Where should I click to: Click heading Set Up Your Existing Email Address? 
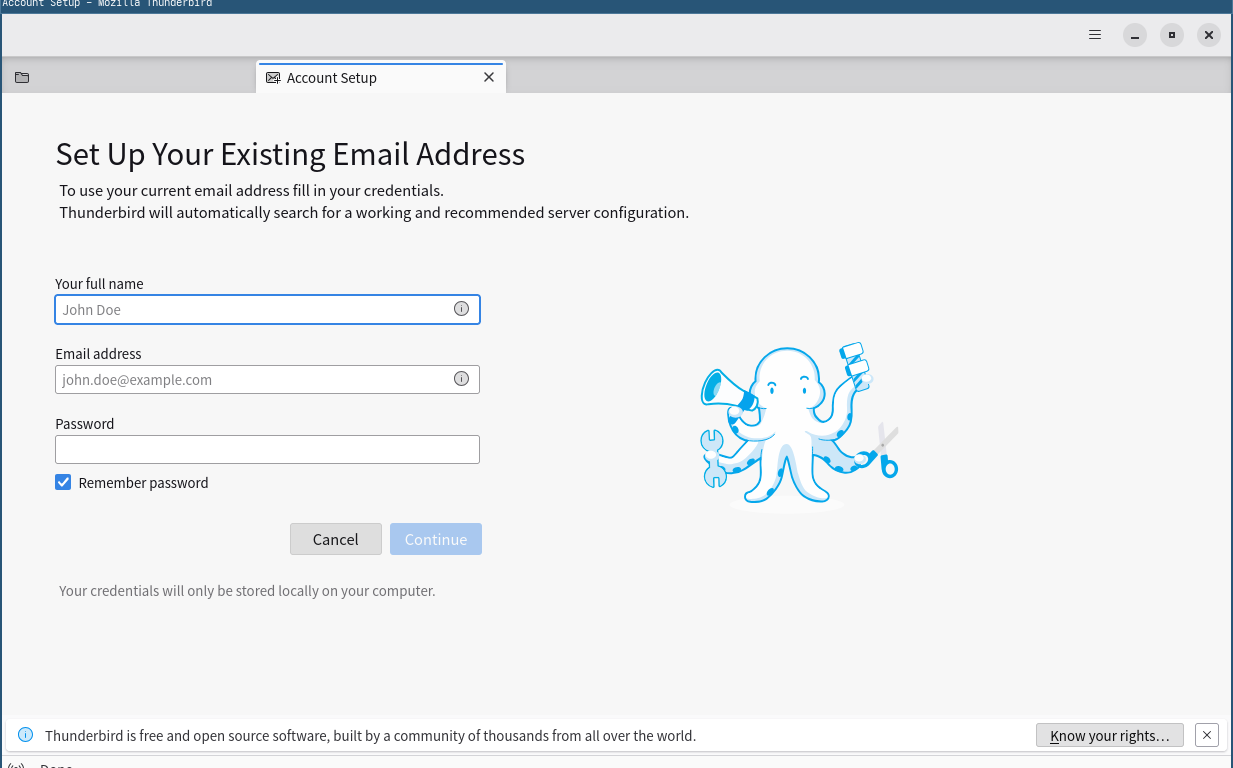pos(290,154)
